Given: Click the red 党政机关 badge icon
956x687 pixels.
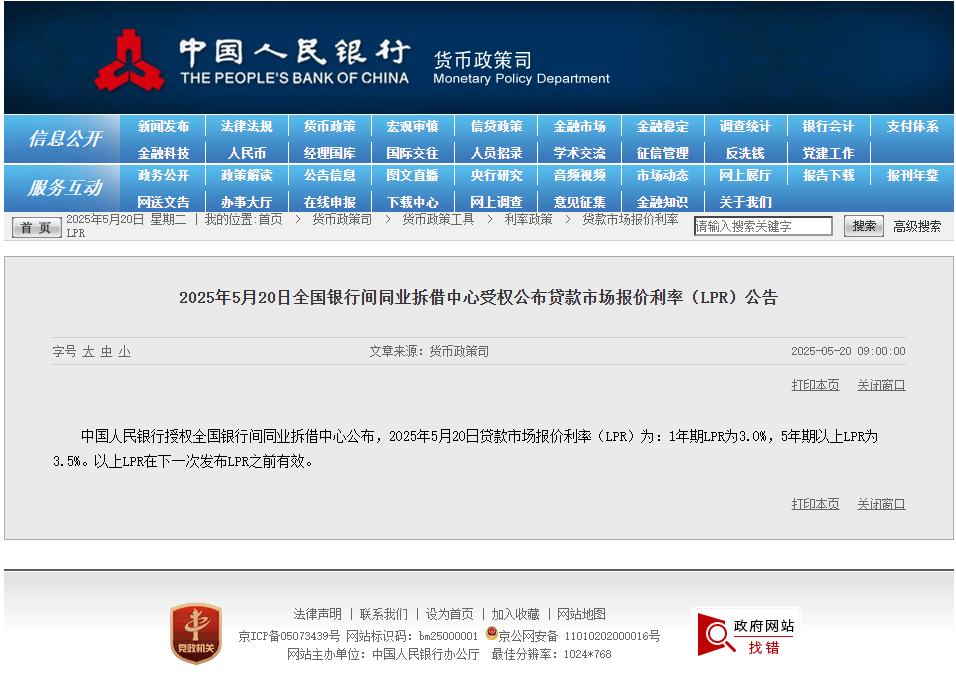Looking at the screenshot, I should [195, 633].
